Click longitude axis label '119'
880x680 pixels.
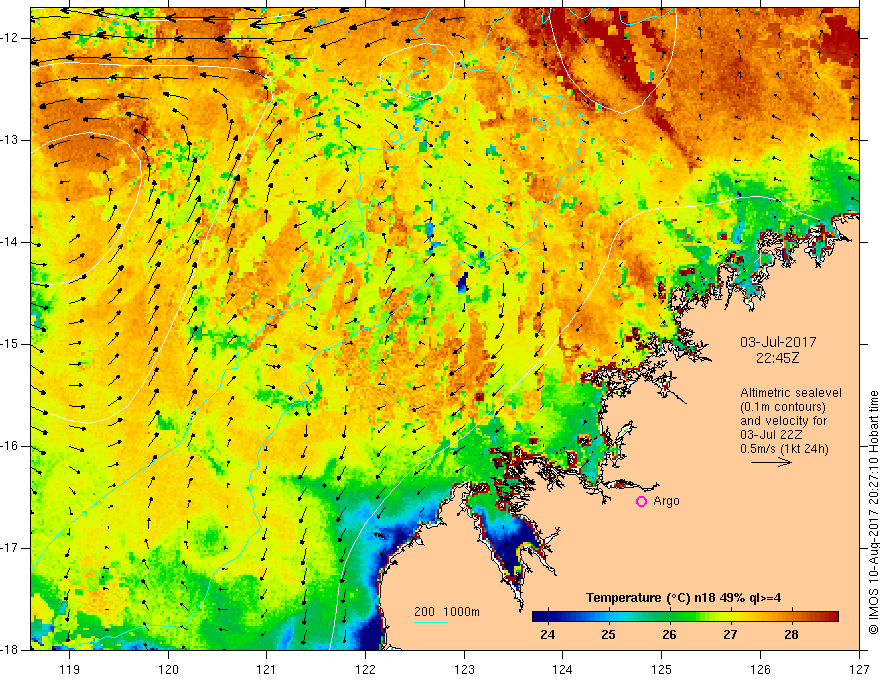tap(70, 669)
